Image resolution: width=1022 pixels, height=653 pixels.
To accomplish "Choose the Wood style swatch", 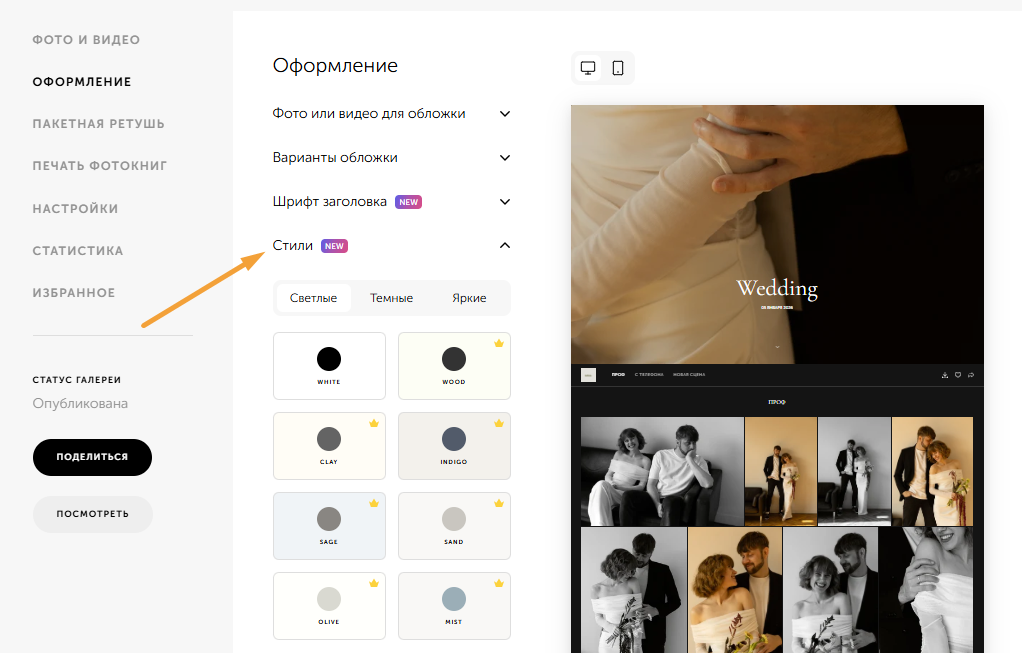I will (454, 366).
